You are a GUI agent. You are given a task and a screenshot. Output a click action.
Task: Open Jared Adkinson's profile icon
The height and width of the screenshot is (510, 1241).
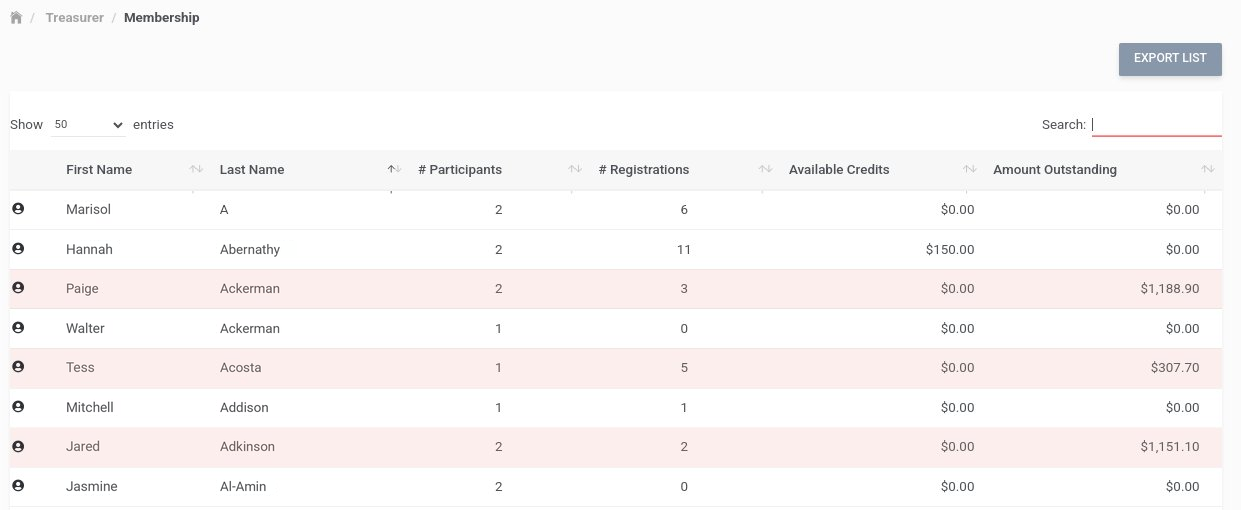[x=18, y=446]
